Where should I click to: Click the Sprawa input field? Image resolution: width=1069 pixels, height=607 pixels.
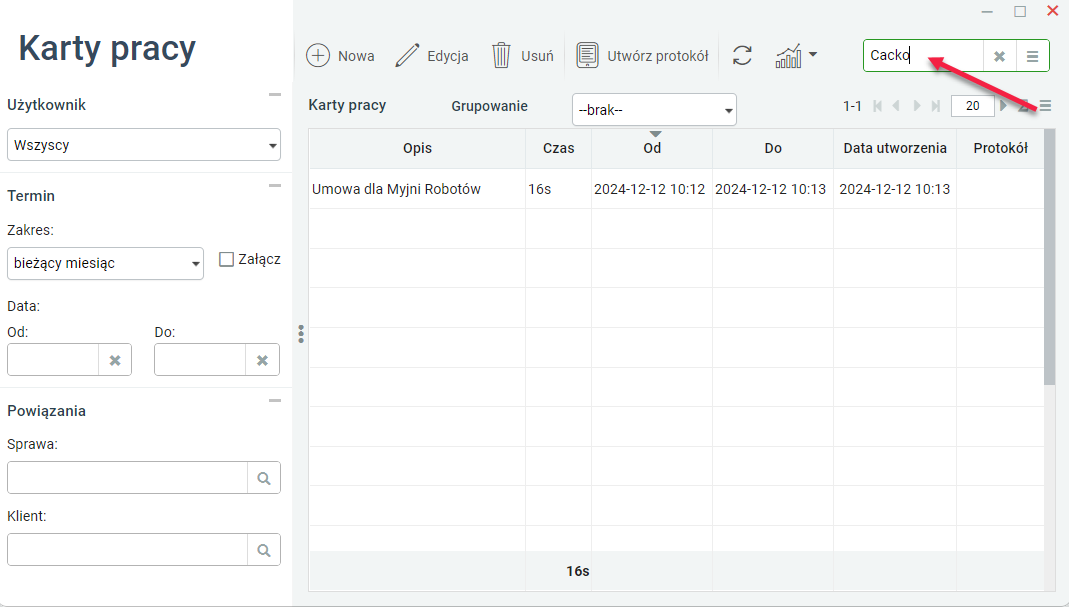coord(127,477)
